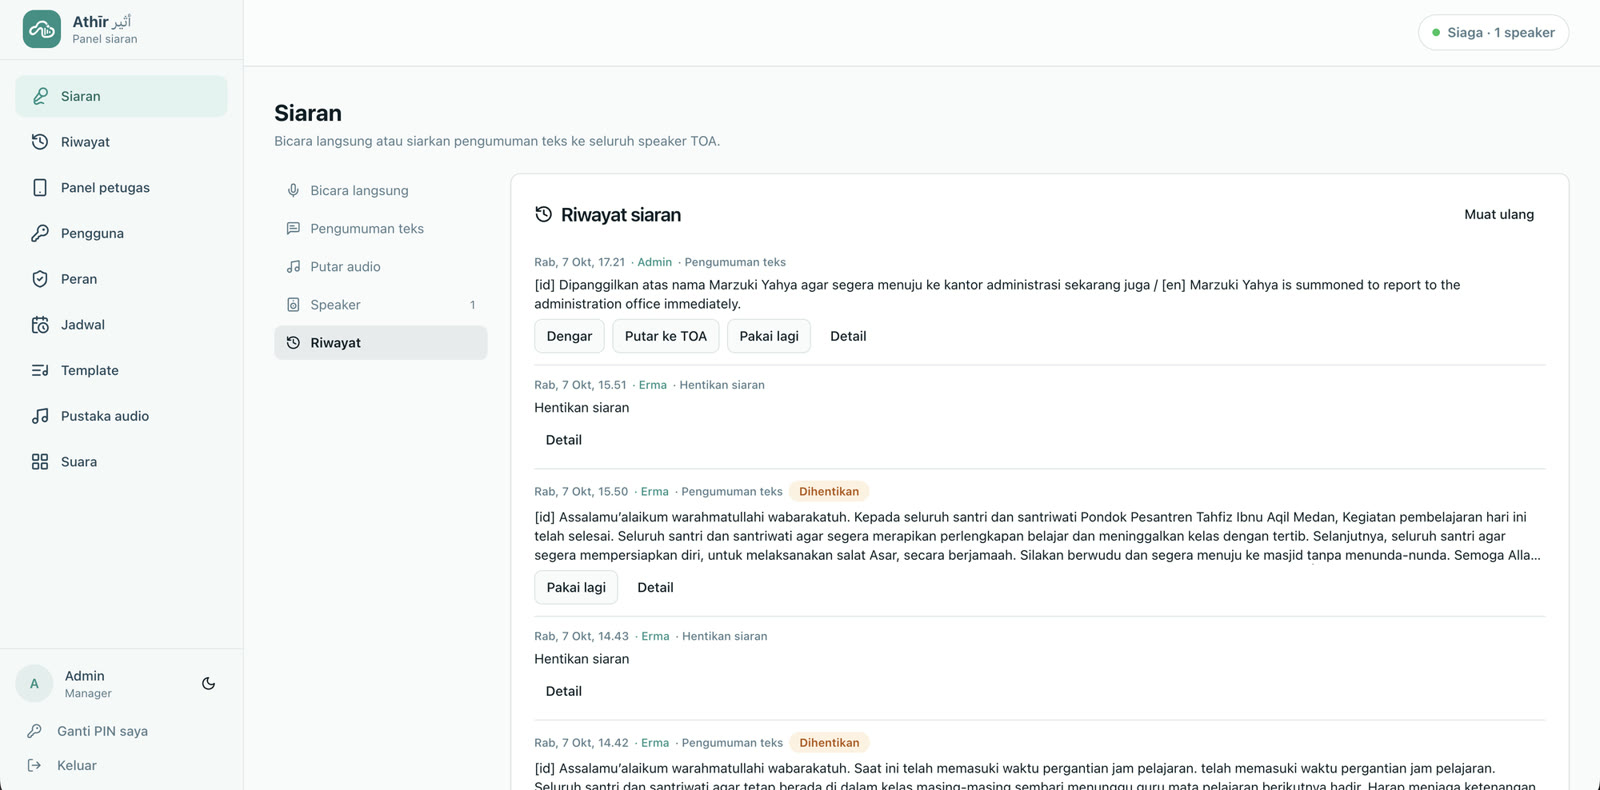Click Dengar on the 17.21 announcement

tap(569, 336)
